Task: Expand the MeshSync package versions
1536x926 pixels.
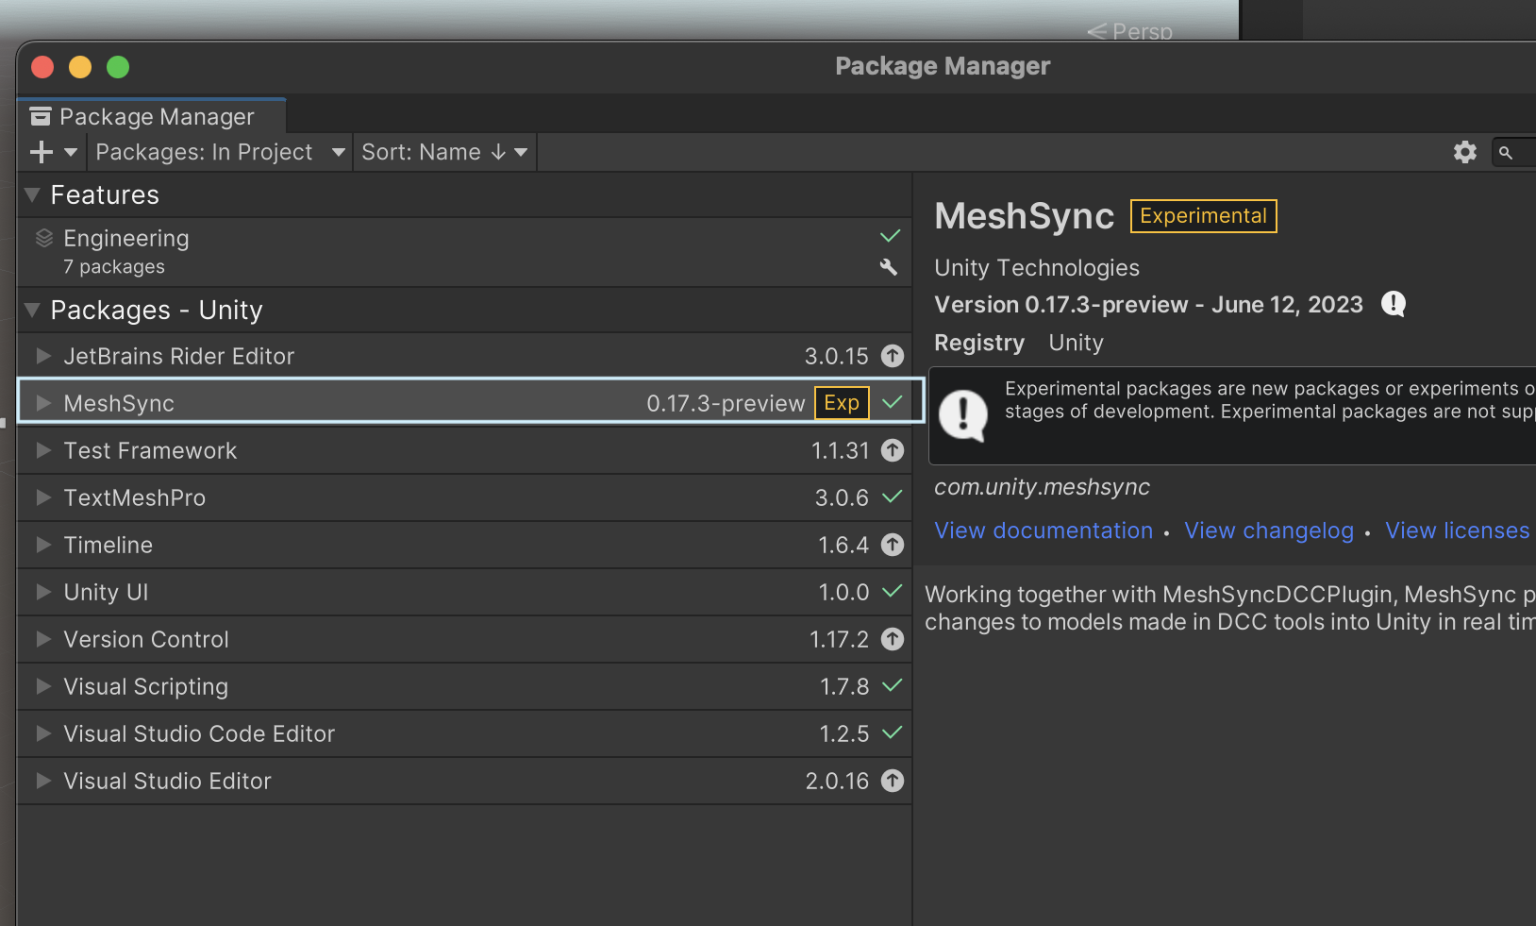Action: pos(43,403)
